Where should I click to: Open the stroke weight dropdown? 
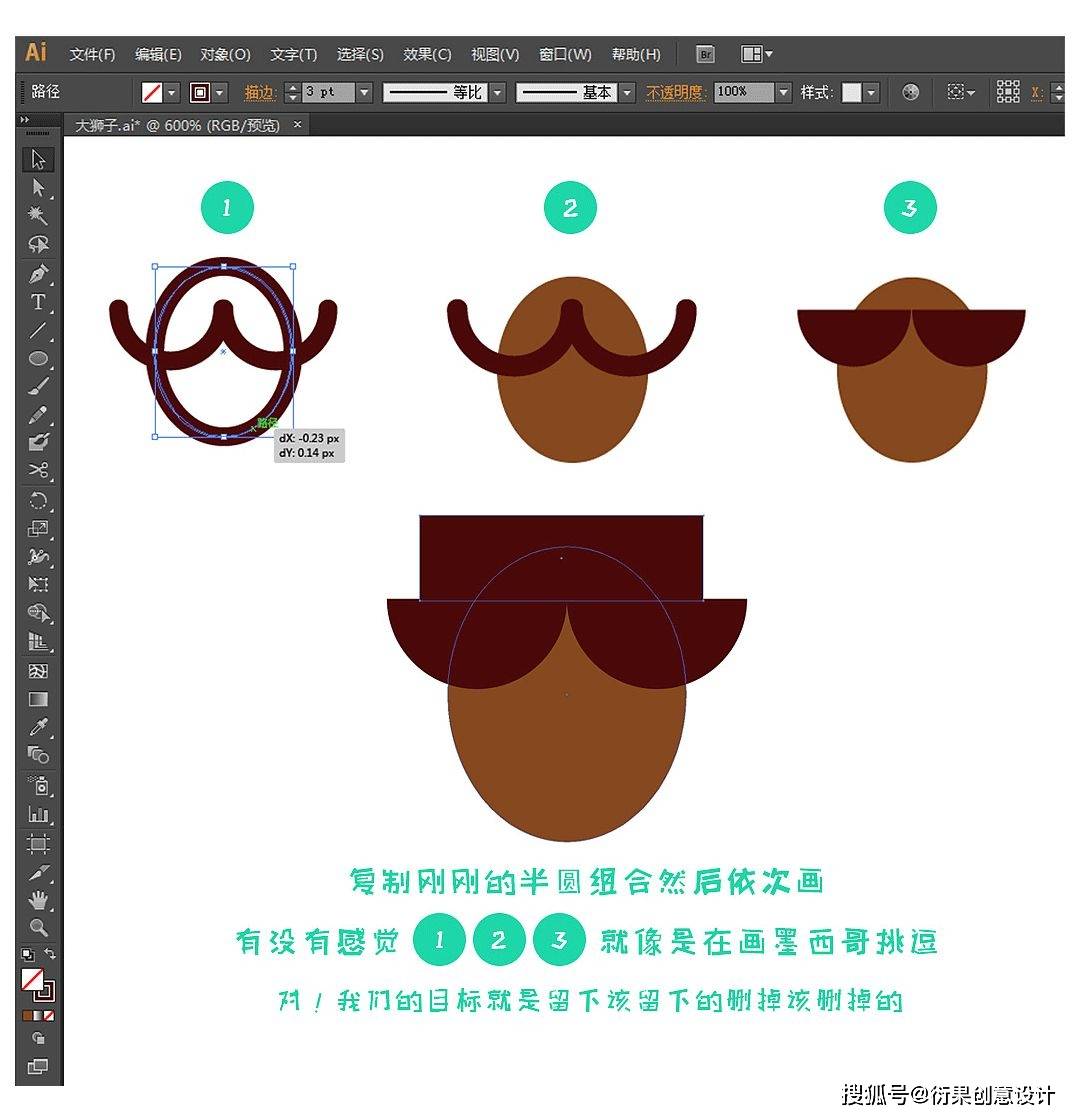(x=365, y=91)
